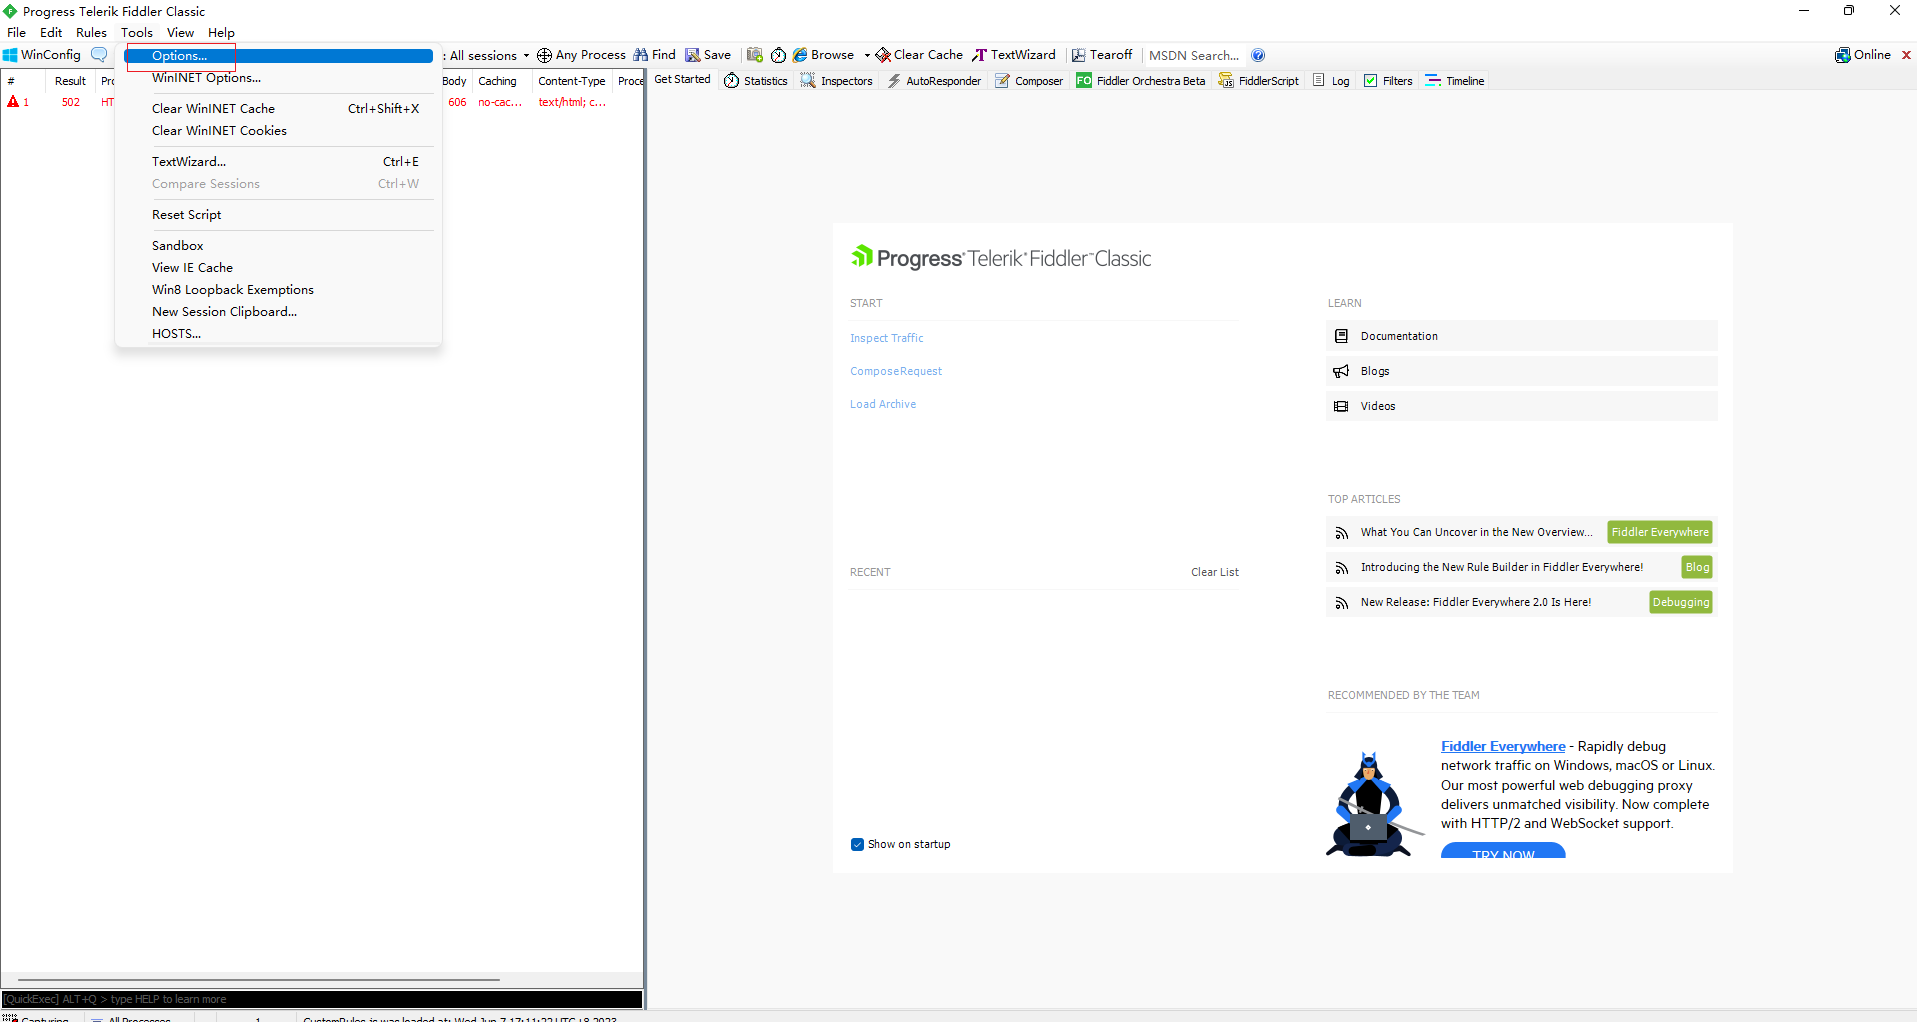Click the session list horizontal scrollbar
The width and height of the screenshot is (1917, 1022).
coord(258,980)
